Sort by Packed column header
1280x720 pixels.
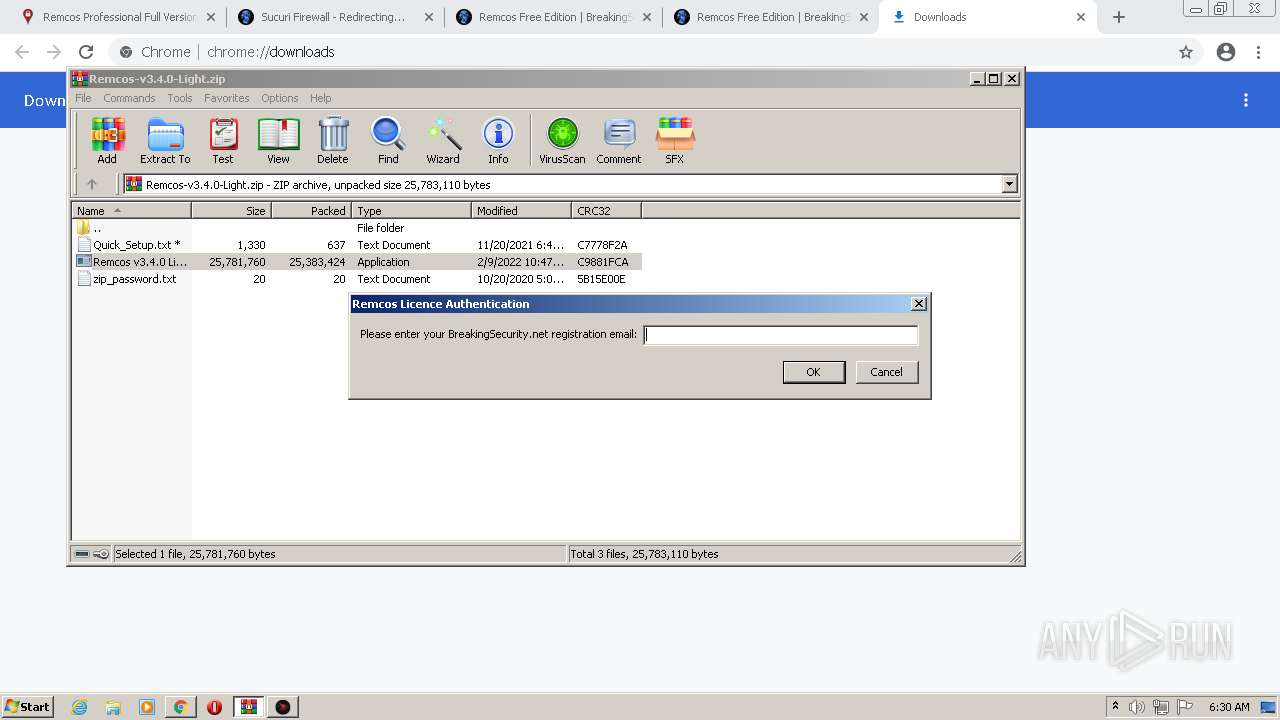(311, 210)
